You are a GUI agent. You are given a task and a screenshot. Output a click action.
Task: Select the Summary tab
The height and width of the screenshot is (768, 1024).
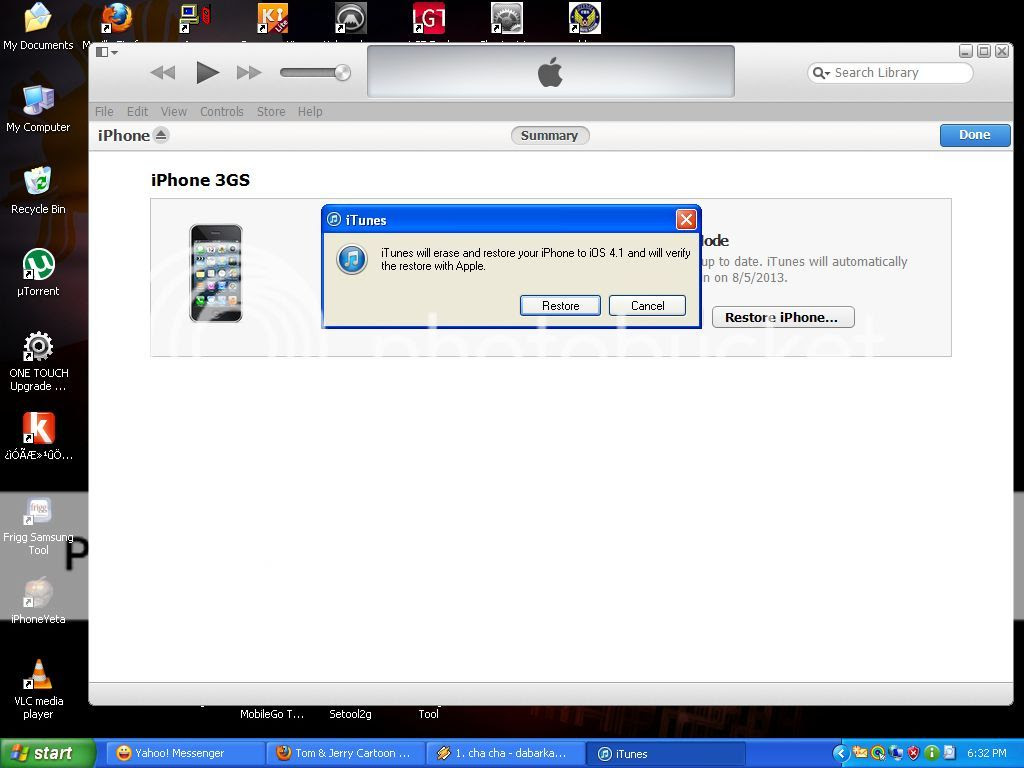pyautogui.click(x=549, y=136)
